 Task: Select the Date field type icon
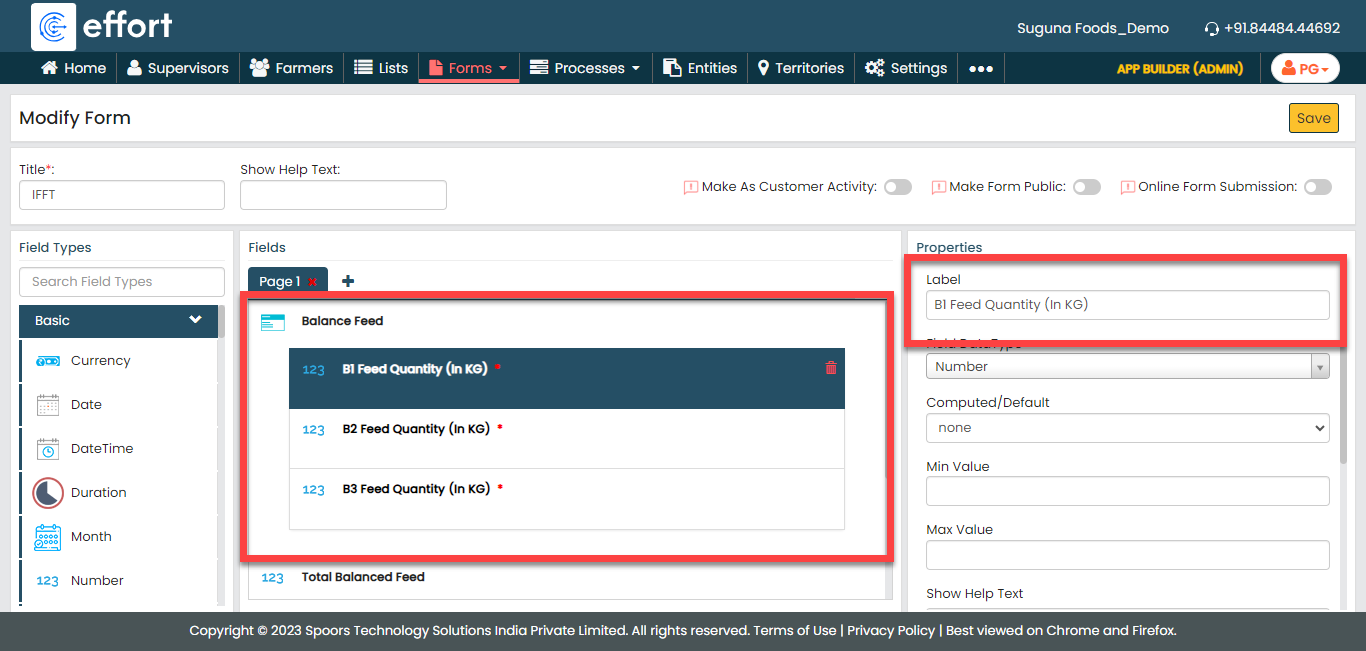click(x=47, y=405)
